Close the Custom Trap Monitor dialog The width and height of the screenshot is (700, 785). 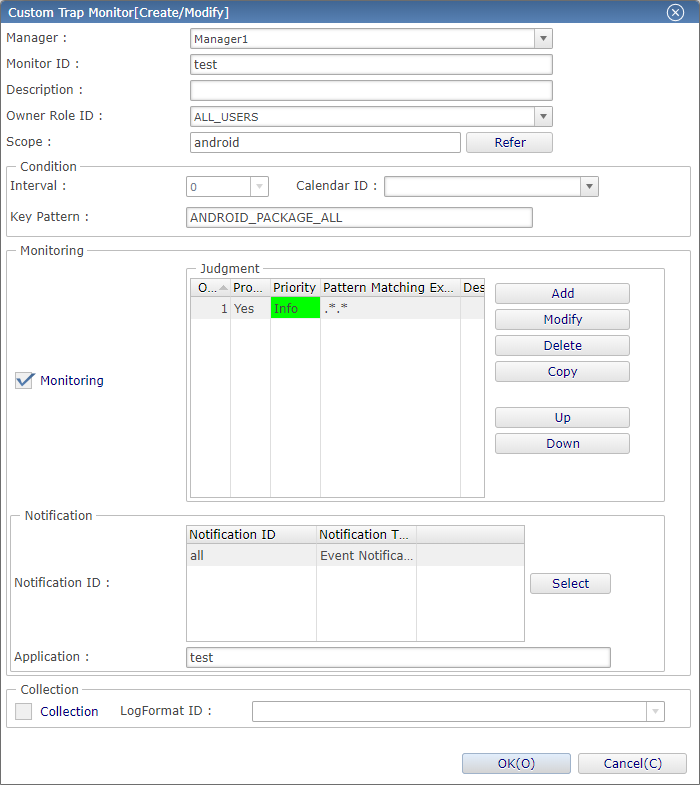(x=675, y=12)
